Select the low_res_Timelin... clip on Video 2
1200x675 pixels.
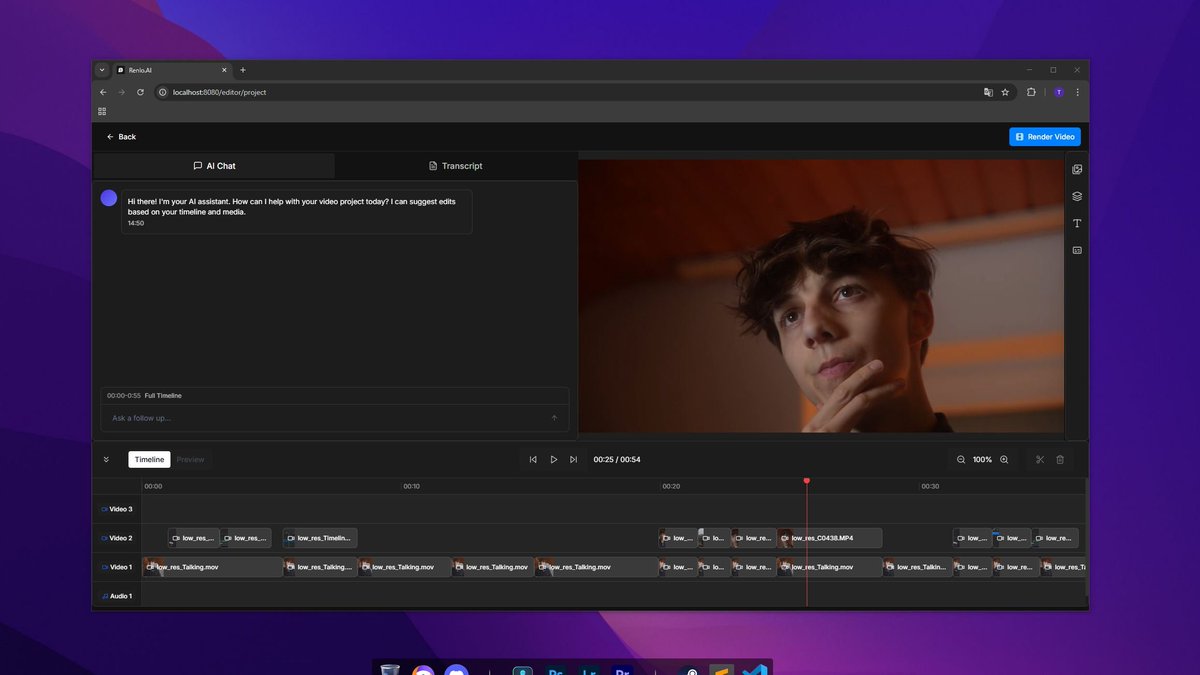319,538
